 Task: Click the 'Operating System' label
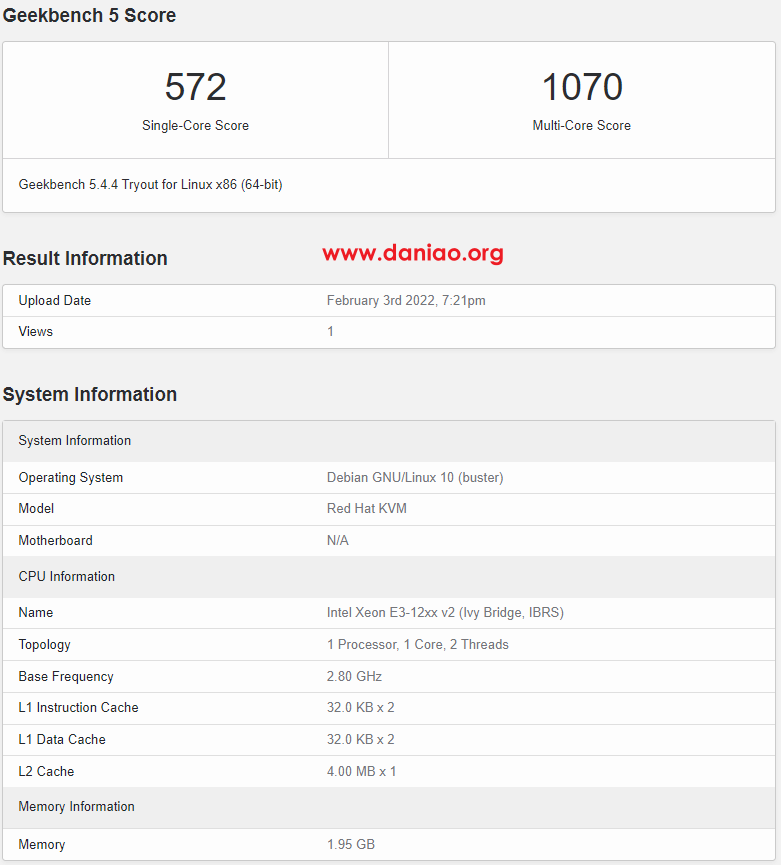(x=71, y=478)
